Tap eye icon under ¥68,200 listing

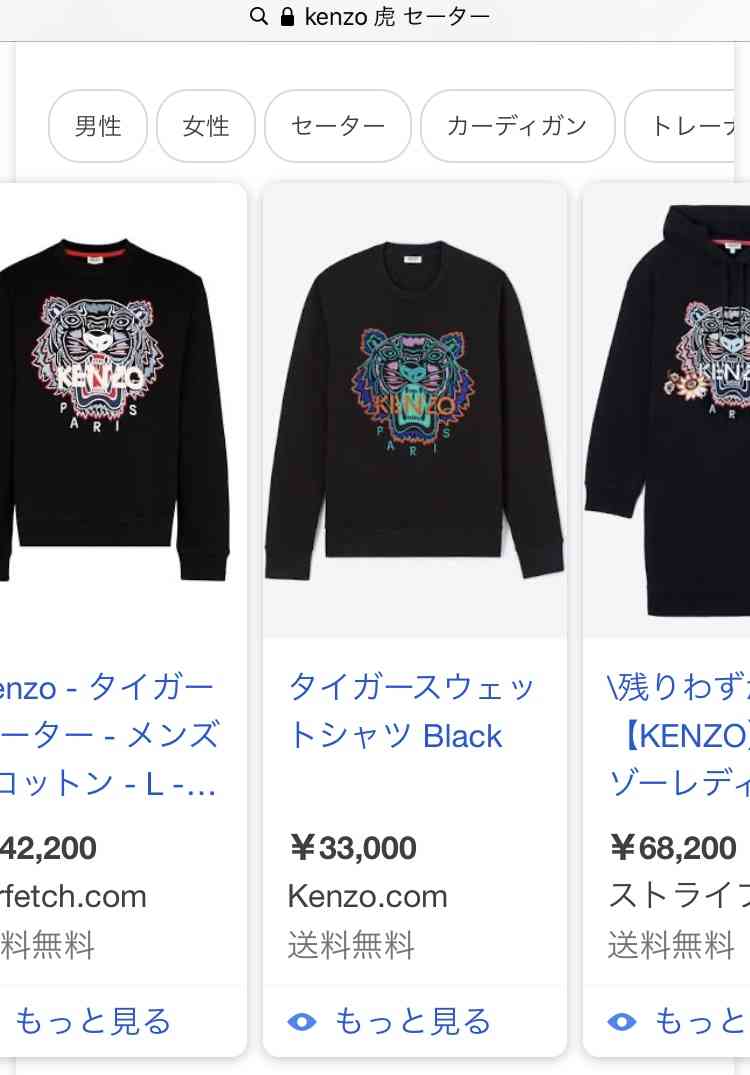(x=622, y=1022)
